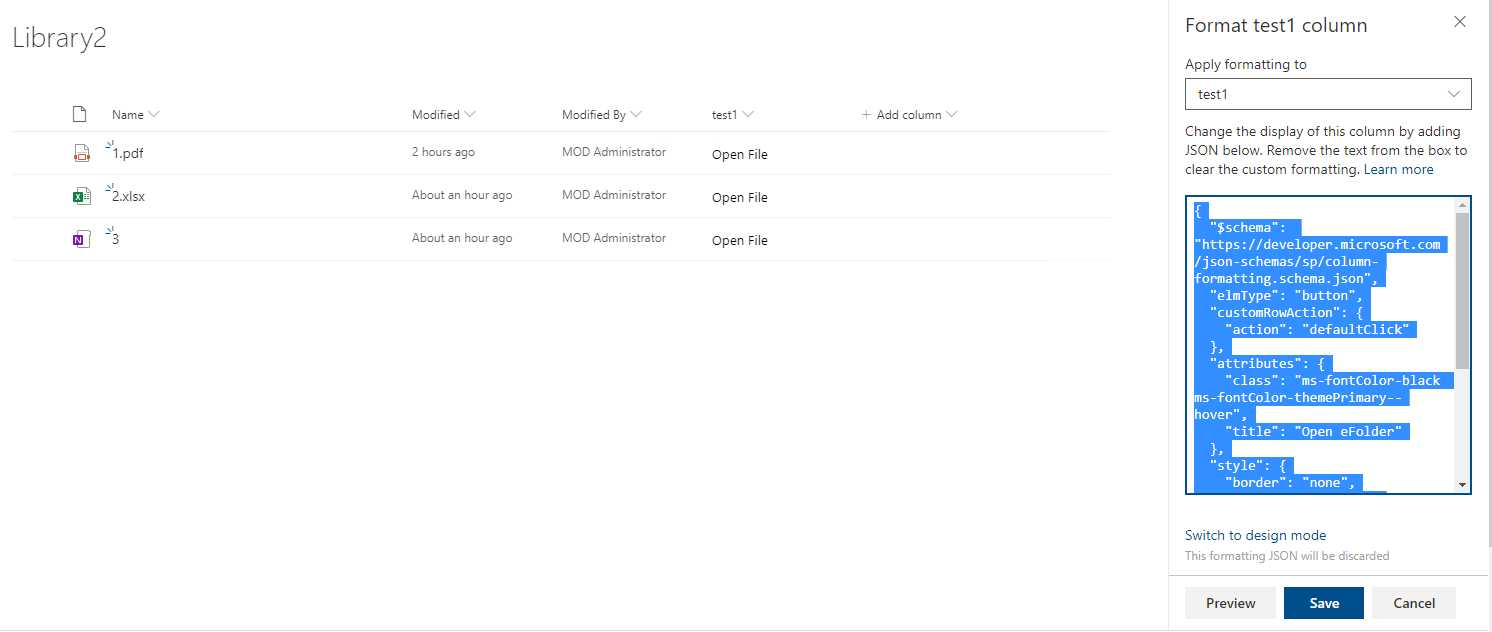Click Open File button for item 3

point(740,241)
